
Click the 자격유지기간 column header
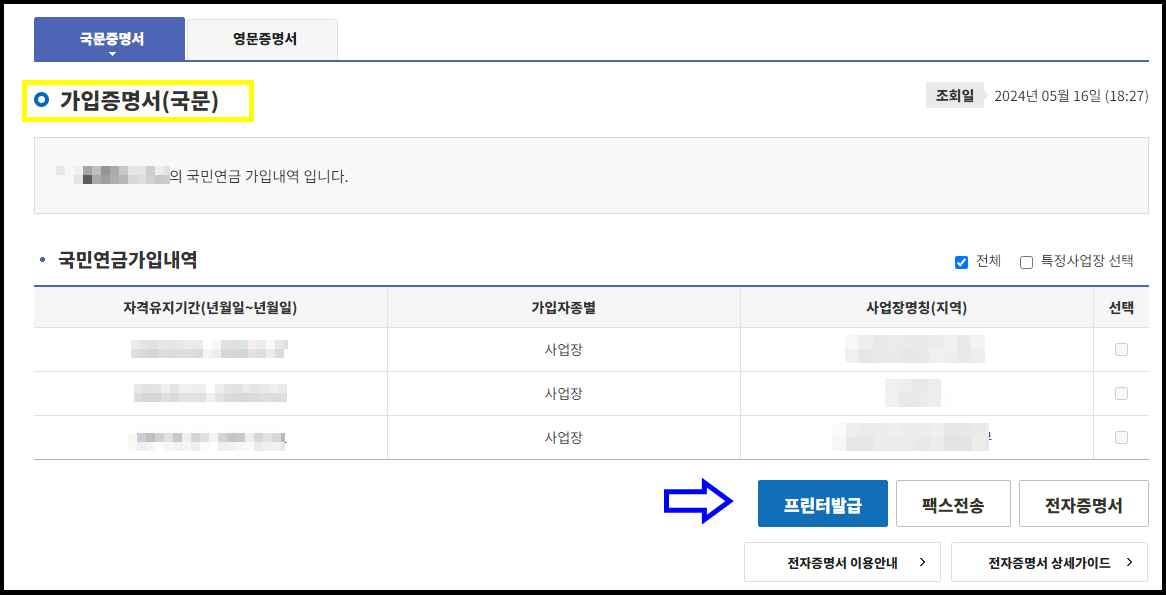(211, 306)
